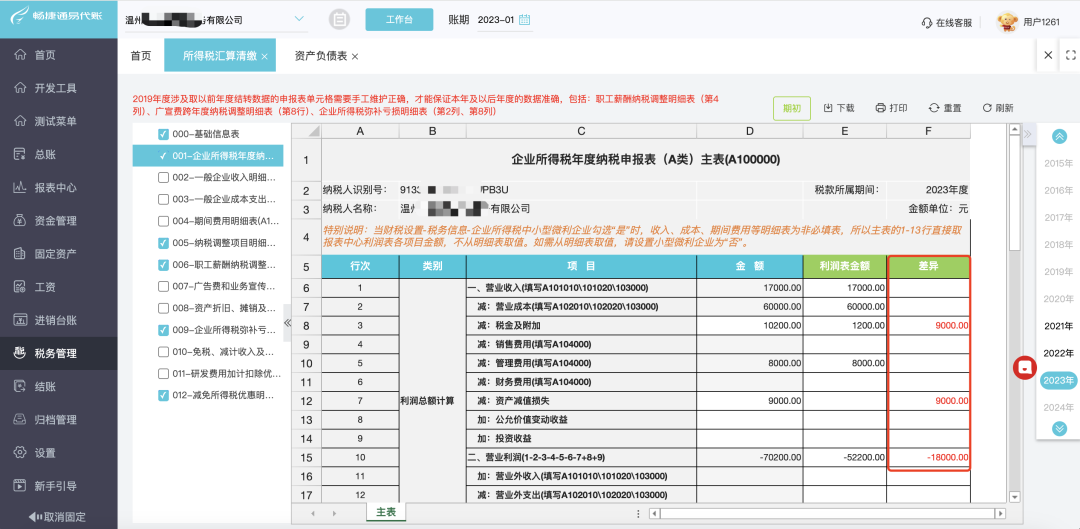Check 007-广告费和业务宣传 checkbox
Screen dimensions: 1080x529
(x=163, y=287)
